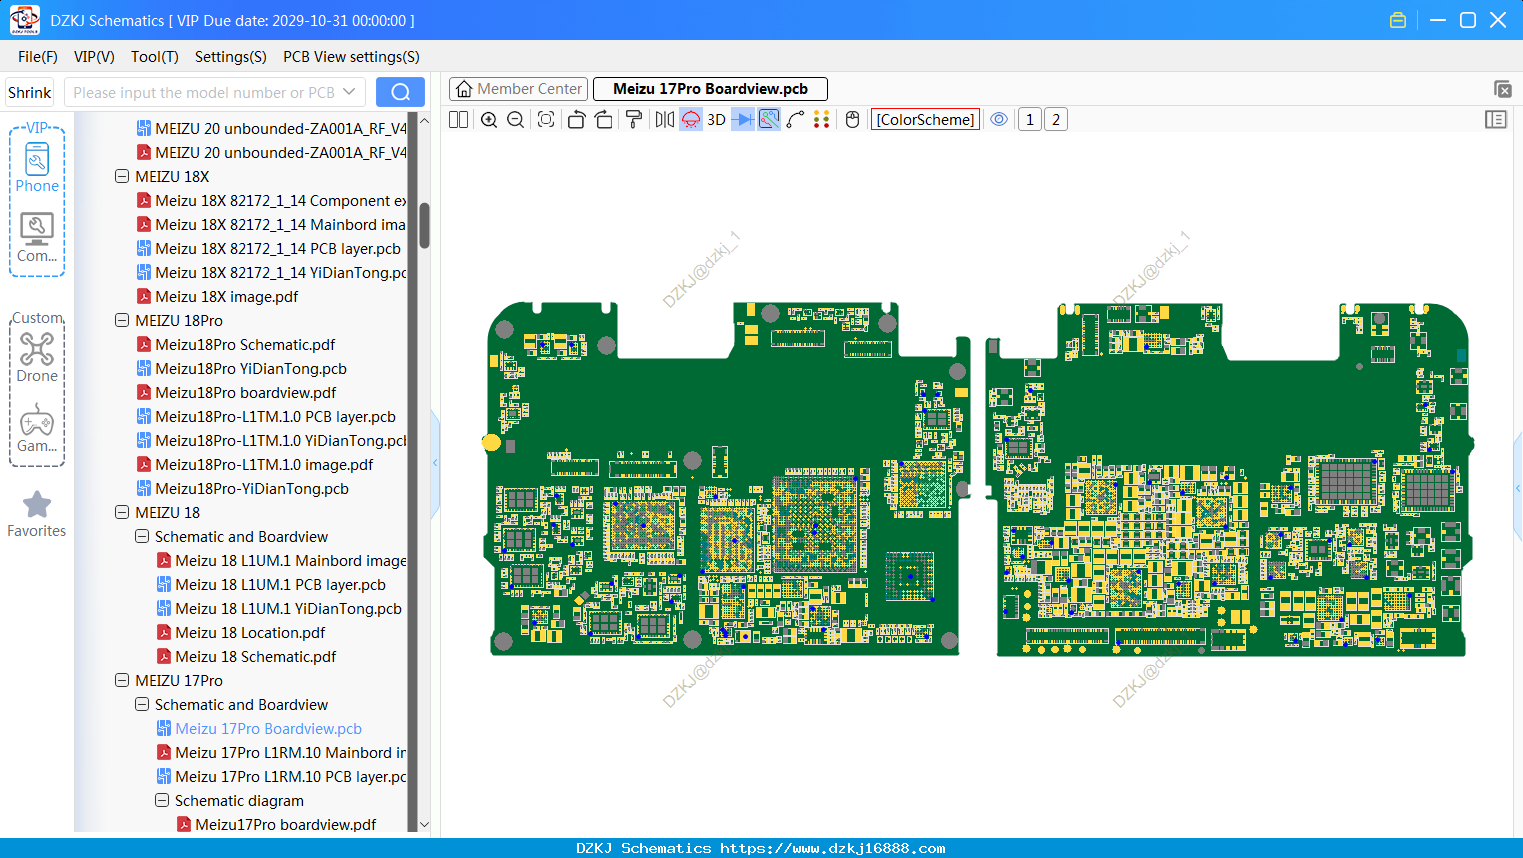1523x858 pixels.
Task: Open the Game console category
Action: 37,428
